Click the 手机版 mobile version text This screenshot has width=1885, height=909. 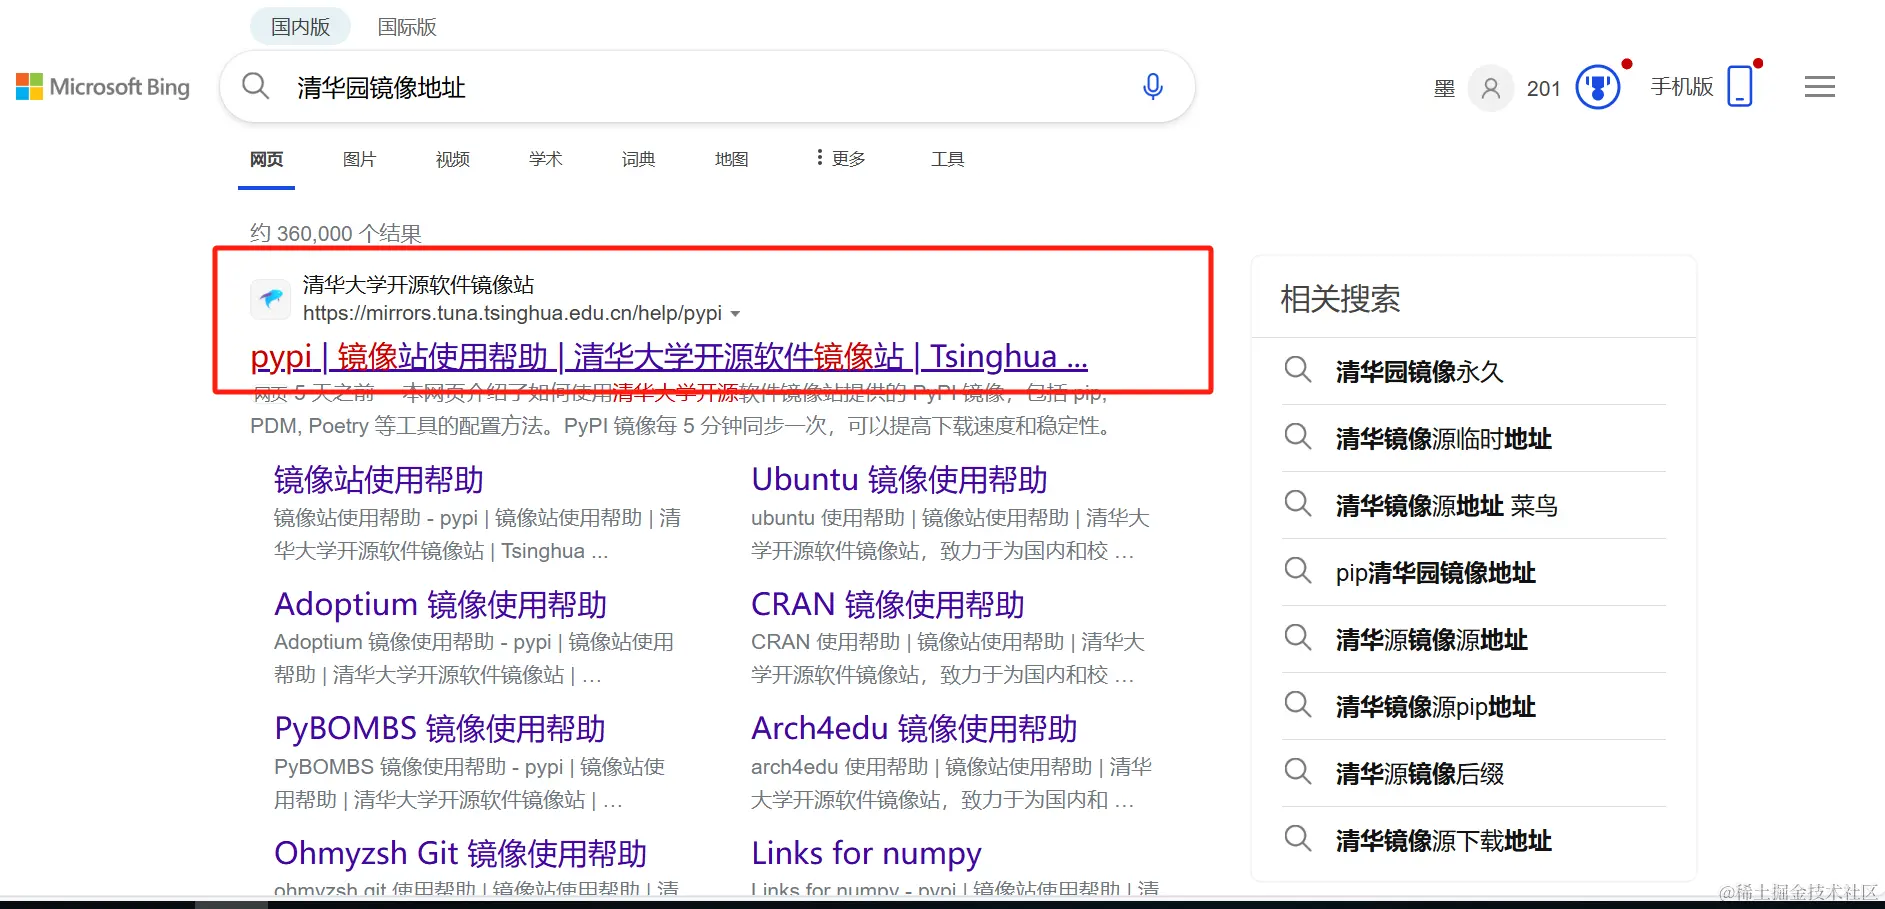pyautogui.click(x=1682, y=87)
